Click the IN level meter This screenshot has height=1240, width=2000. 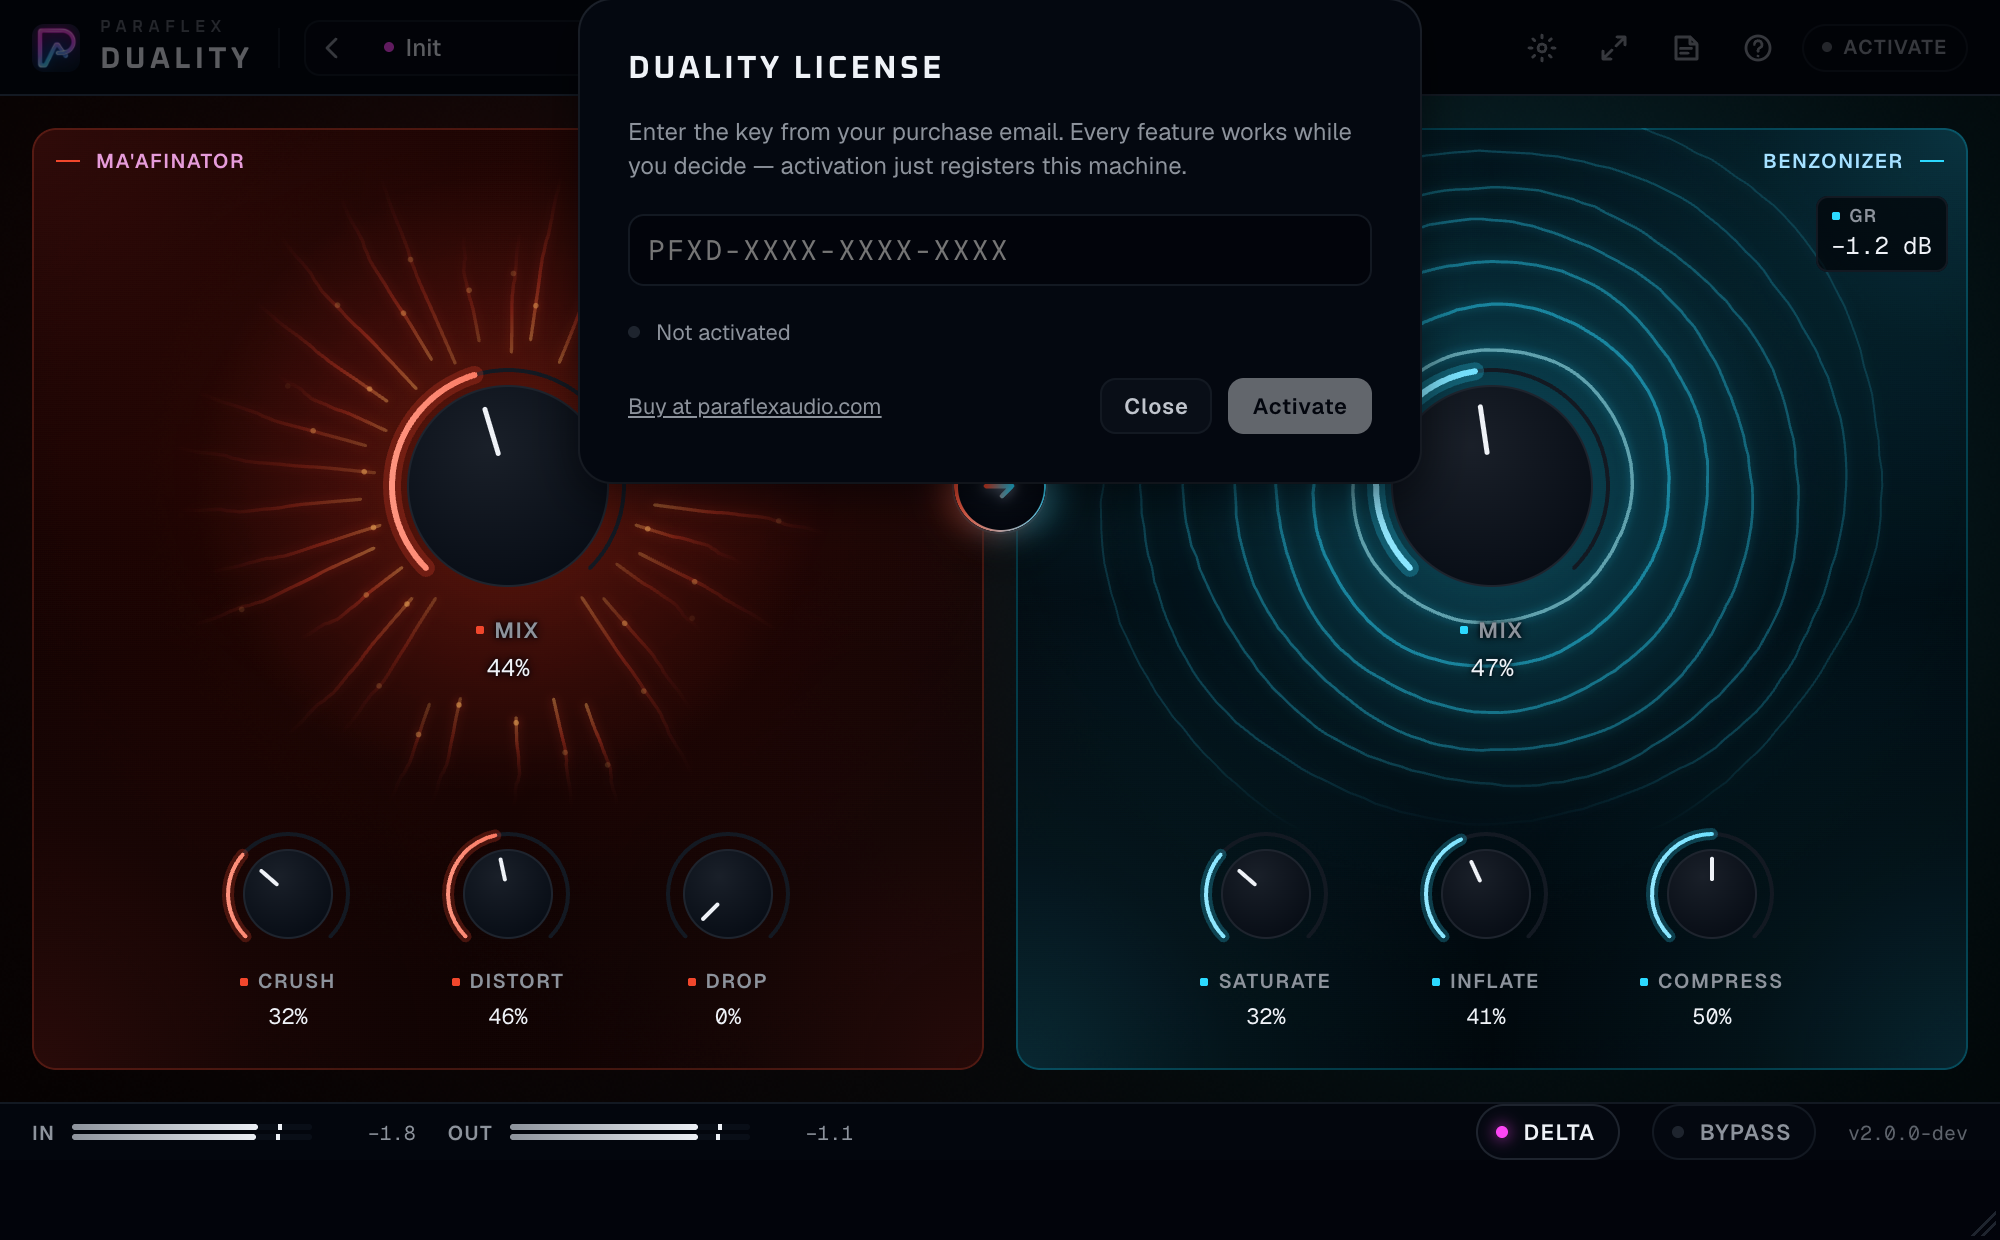pyautogui.click(x=192, y=1132)
